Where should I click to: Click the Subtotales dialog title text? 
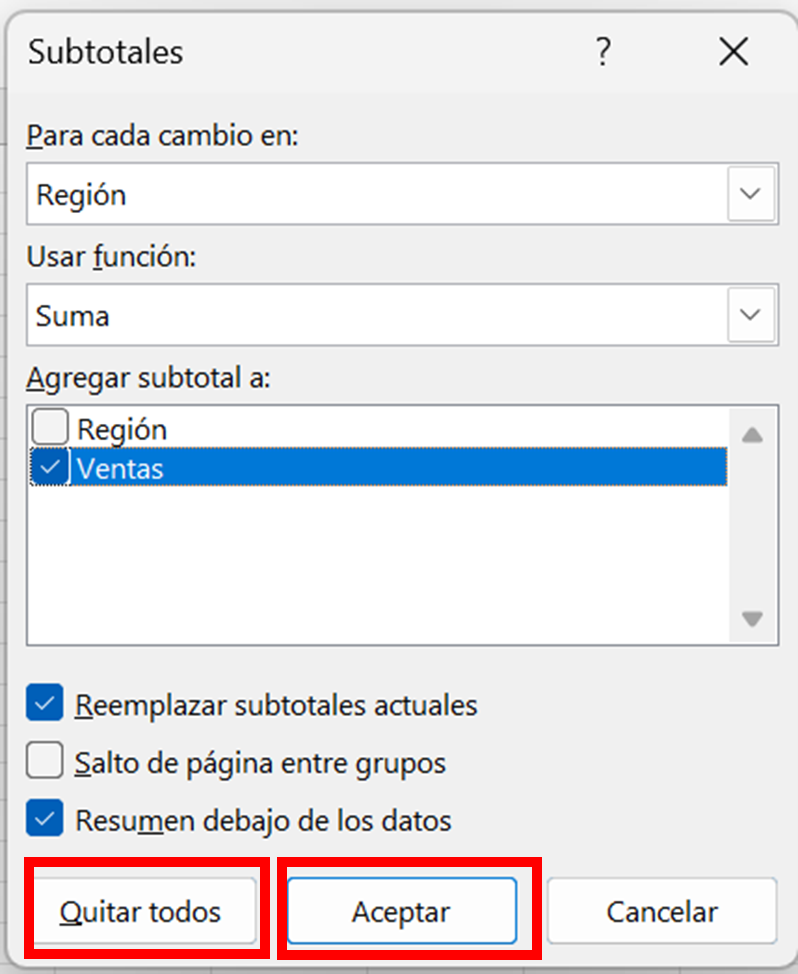pos(106,51)
